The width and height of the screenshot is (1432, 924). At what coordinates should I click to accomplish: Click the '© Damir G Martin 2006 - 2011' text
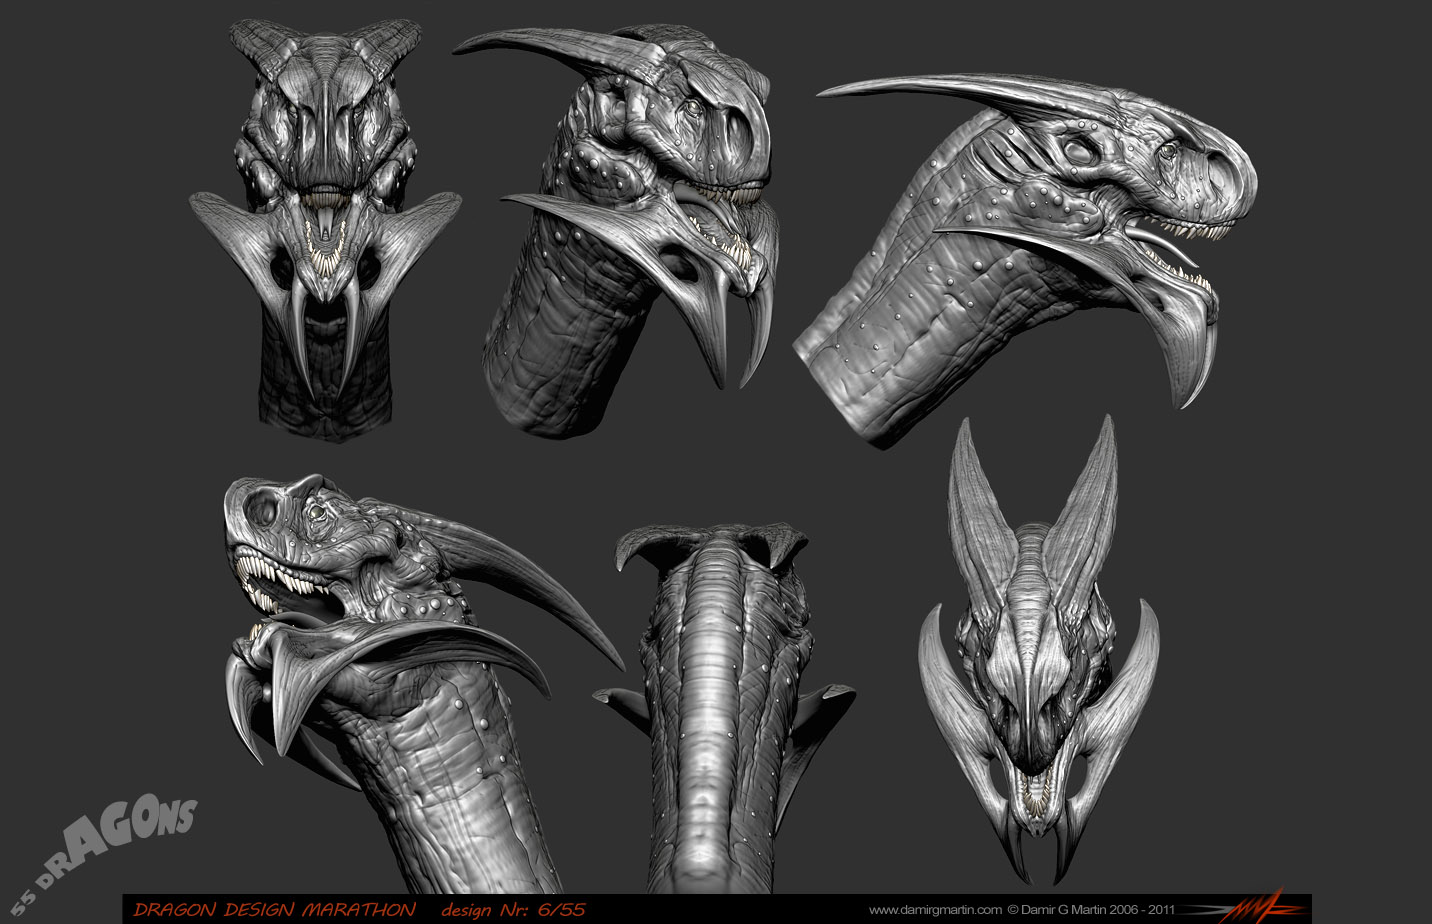[x=1090, y=910]
